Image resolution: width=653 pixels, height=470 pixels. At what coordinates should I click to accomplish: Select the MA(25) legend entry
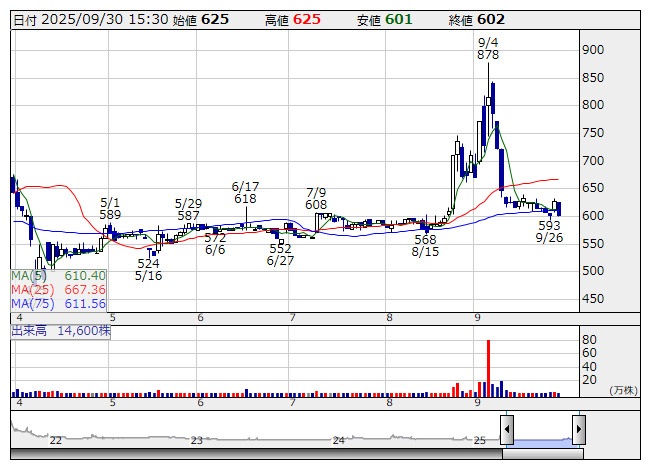pos(58,290)
